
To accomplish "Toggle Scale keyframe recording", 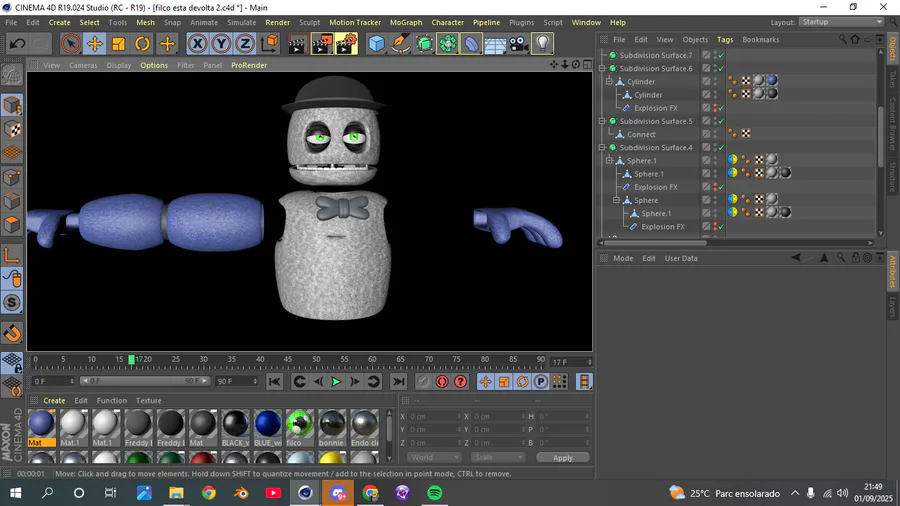I will (504, 382).
